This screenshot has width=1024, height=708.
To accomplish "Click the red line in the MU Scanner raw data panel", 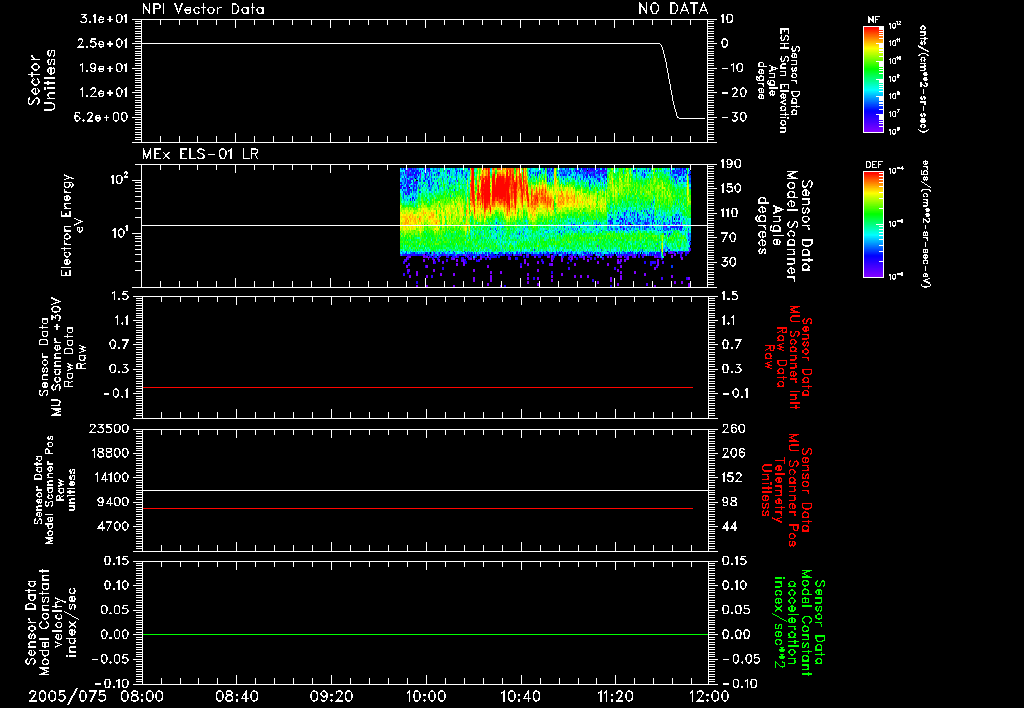I will pyautogui.click(x=417, y=388).
